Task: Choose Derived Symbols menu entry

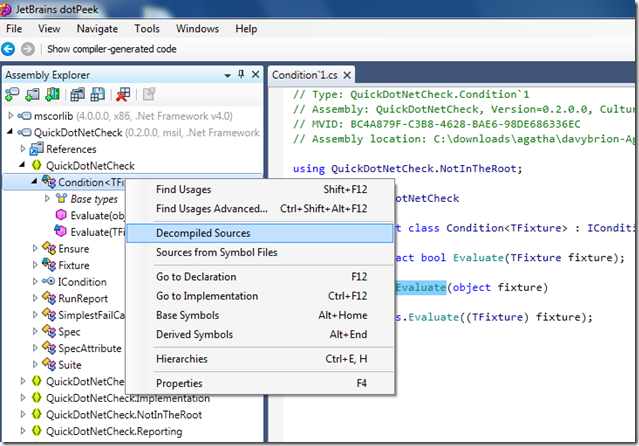Action: 261,334
